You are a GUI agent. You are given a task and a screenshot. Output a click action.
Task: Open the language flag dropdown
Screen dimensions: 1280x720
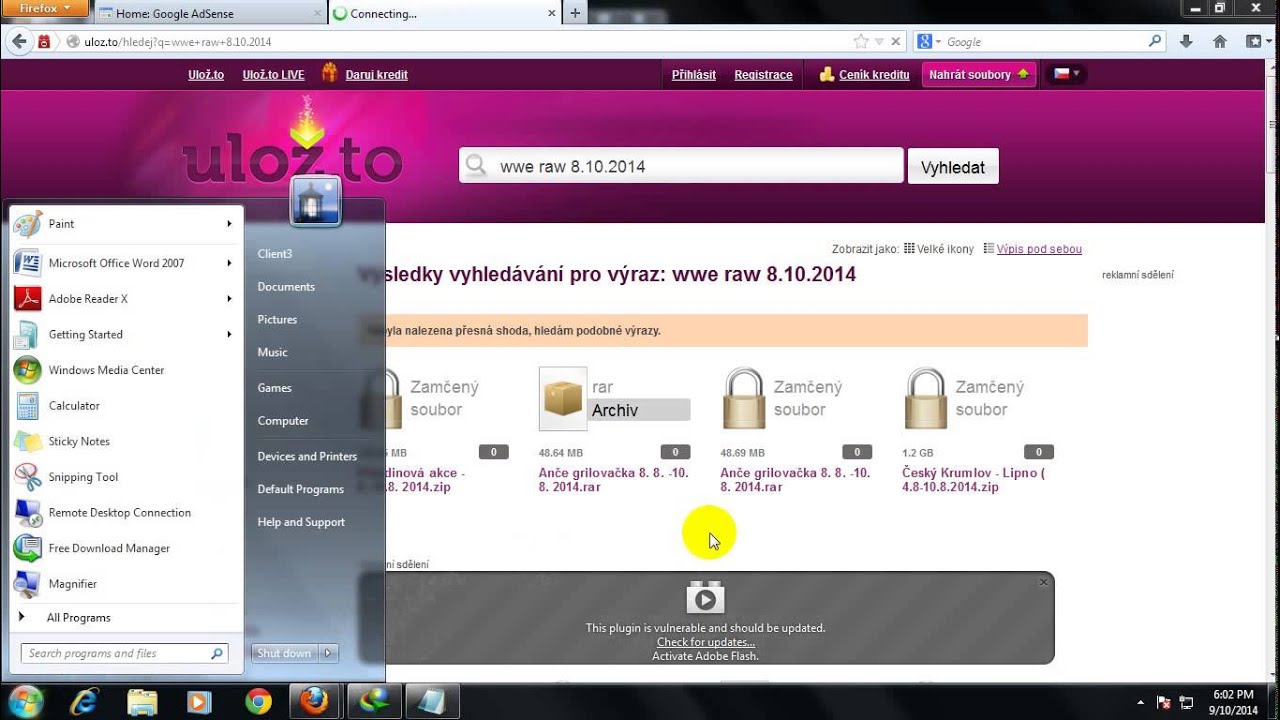pyautogui.click(x=1065, y=74)
